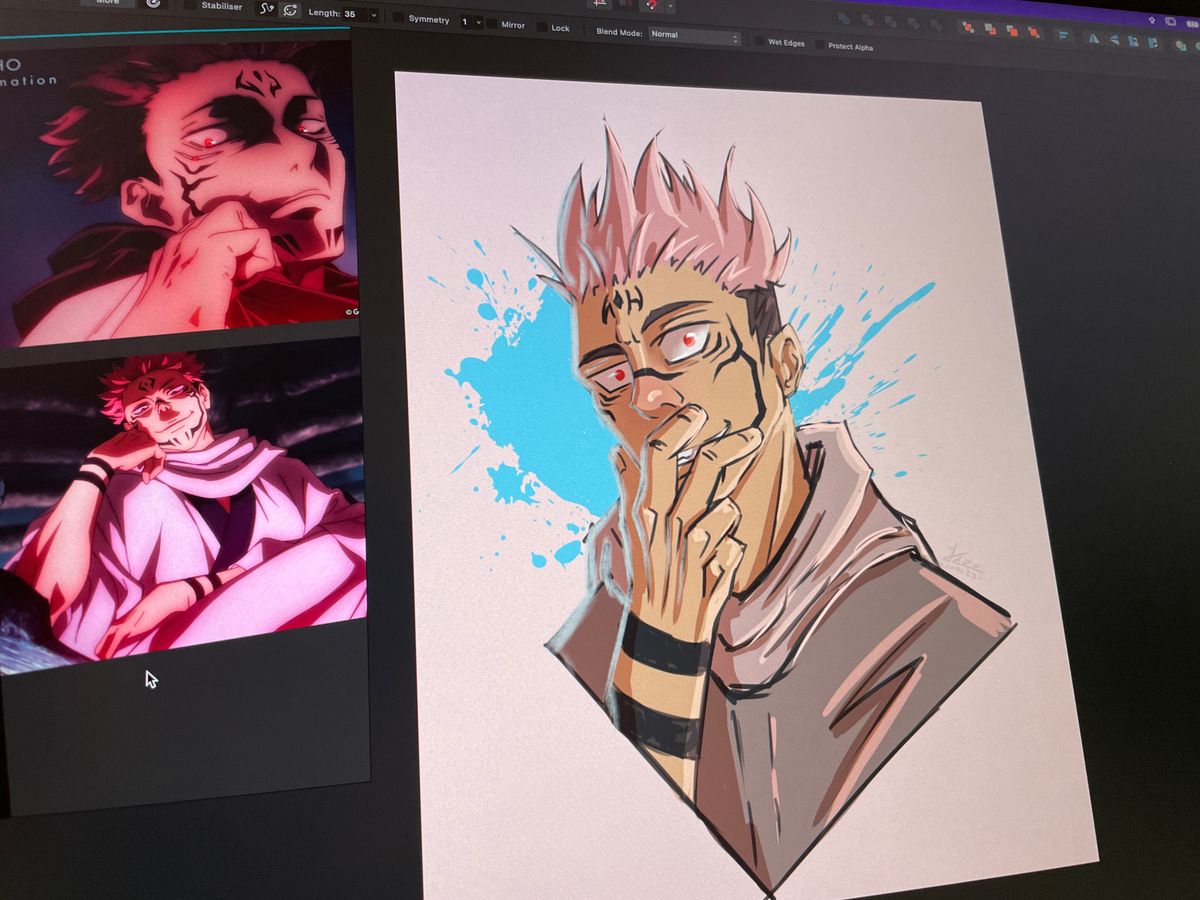This screenshot has width=1200, height=900.
Task: Click the rotate clockwise icon
Action: click(x=1153, y=44)
